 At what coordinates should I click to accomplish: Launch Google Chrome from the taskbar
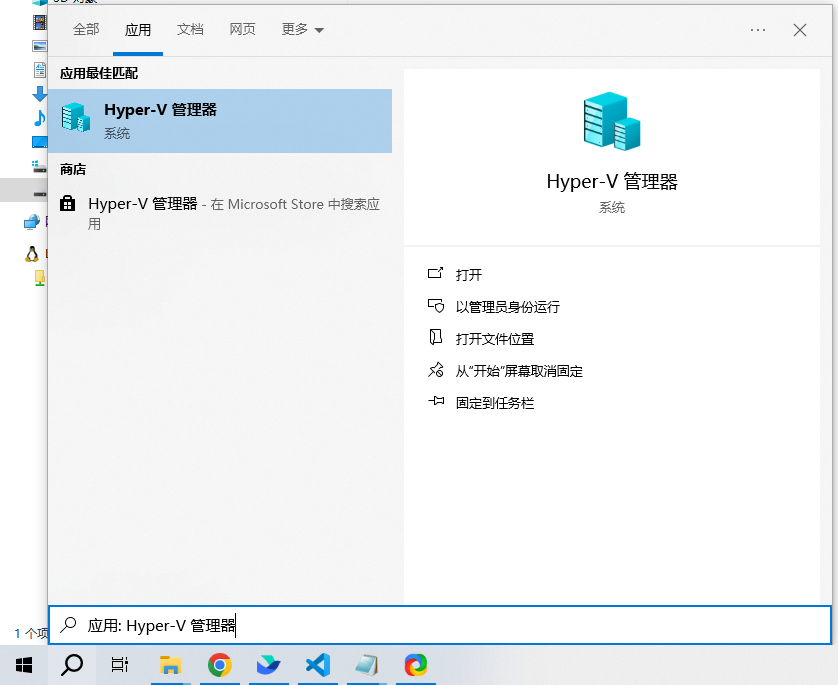point(220,665)
